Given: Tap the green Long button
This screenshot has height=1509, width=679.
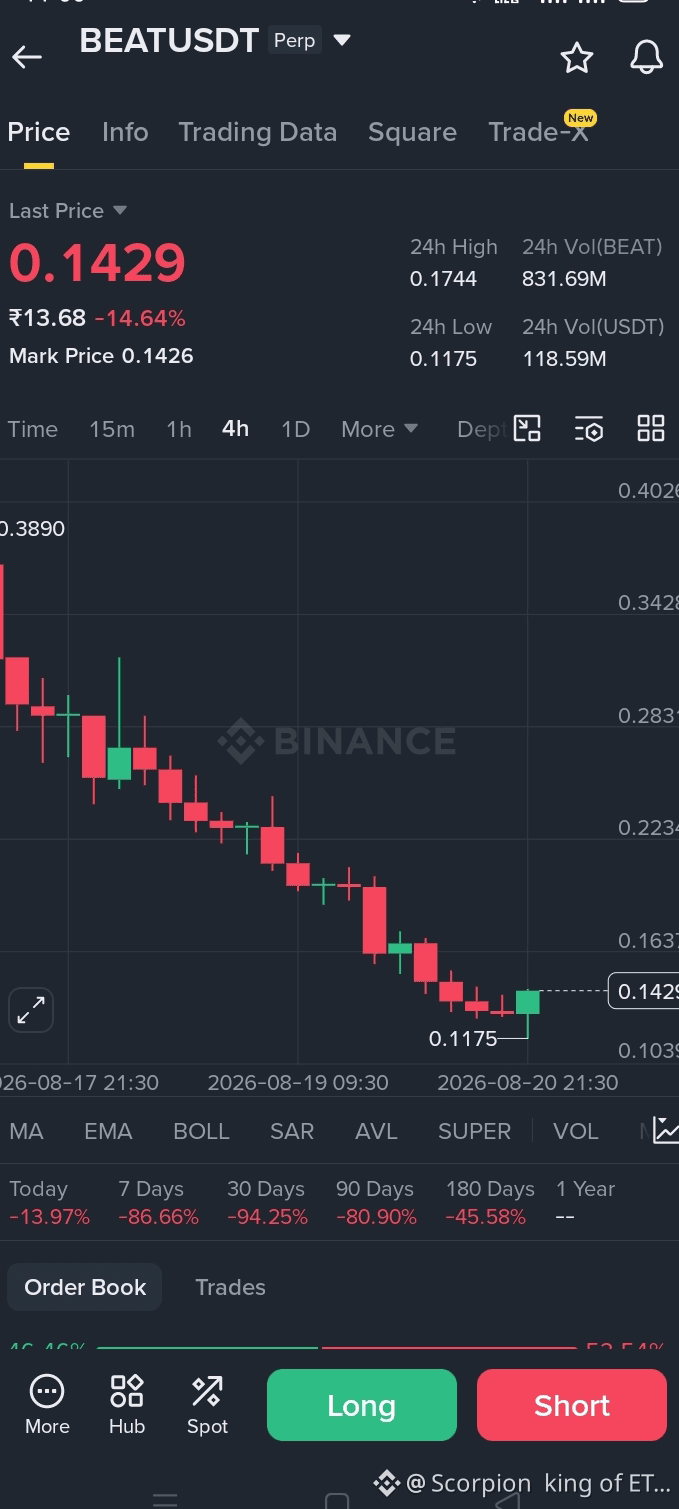Looking at the screenshot, I should click(x=362, y=1405).
